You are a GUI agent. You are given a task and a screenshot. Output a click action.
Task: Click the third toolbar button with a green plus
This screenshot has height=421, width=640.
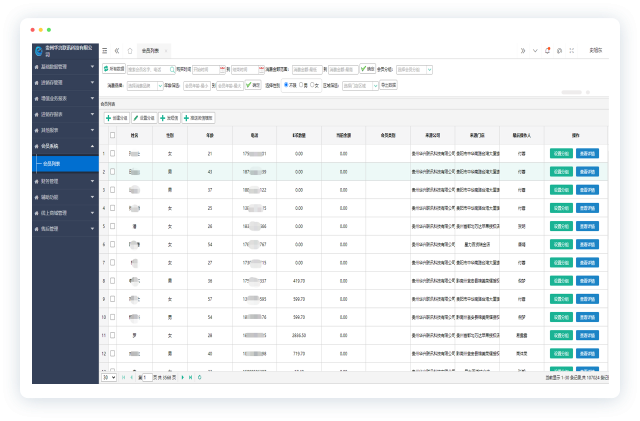(x=169, y=118)
